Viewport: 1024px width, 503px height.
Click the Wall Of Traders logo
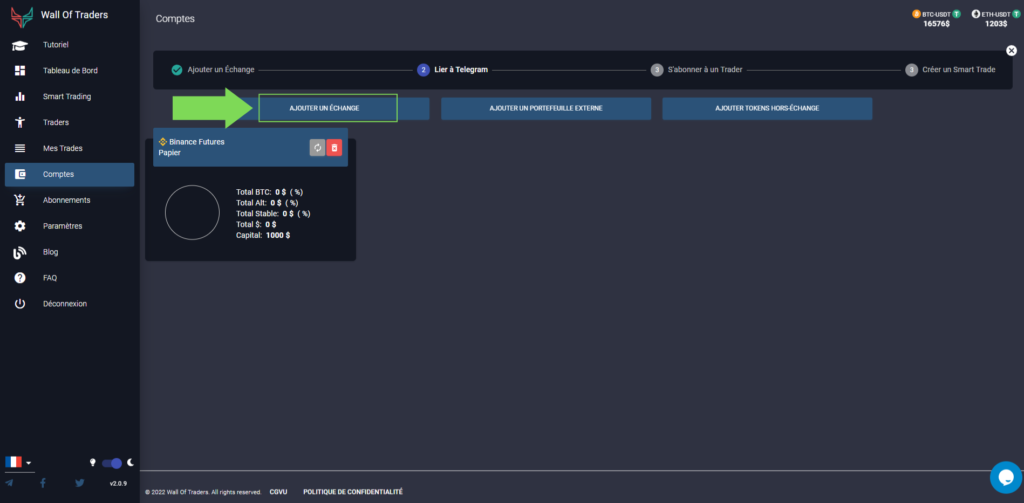[x=21, y=16]
